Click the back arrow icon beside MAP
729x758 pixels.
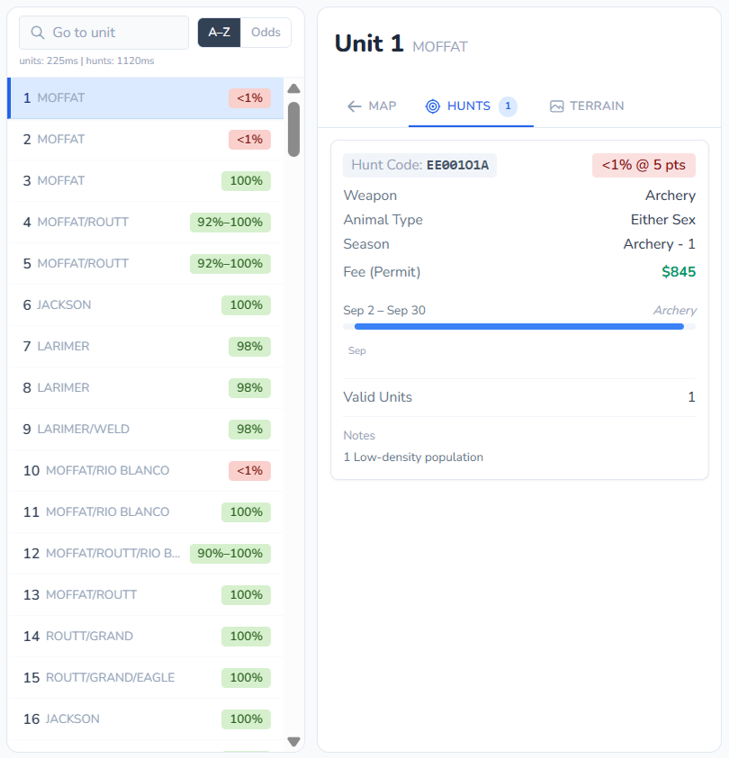click(x=354, y=106)
